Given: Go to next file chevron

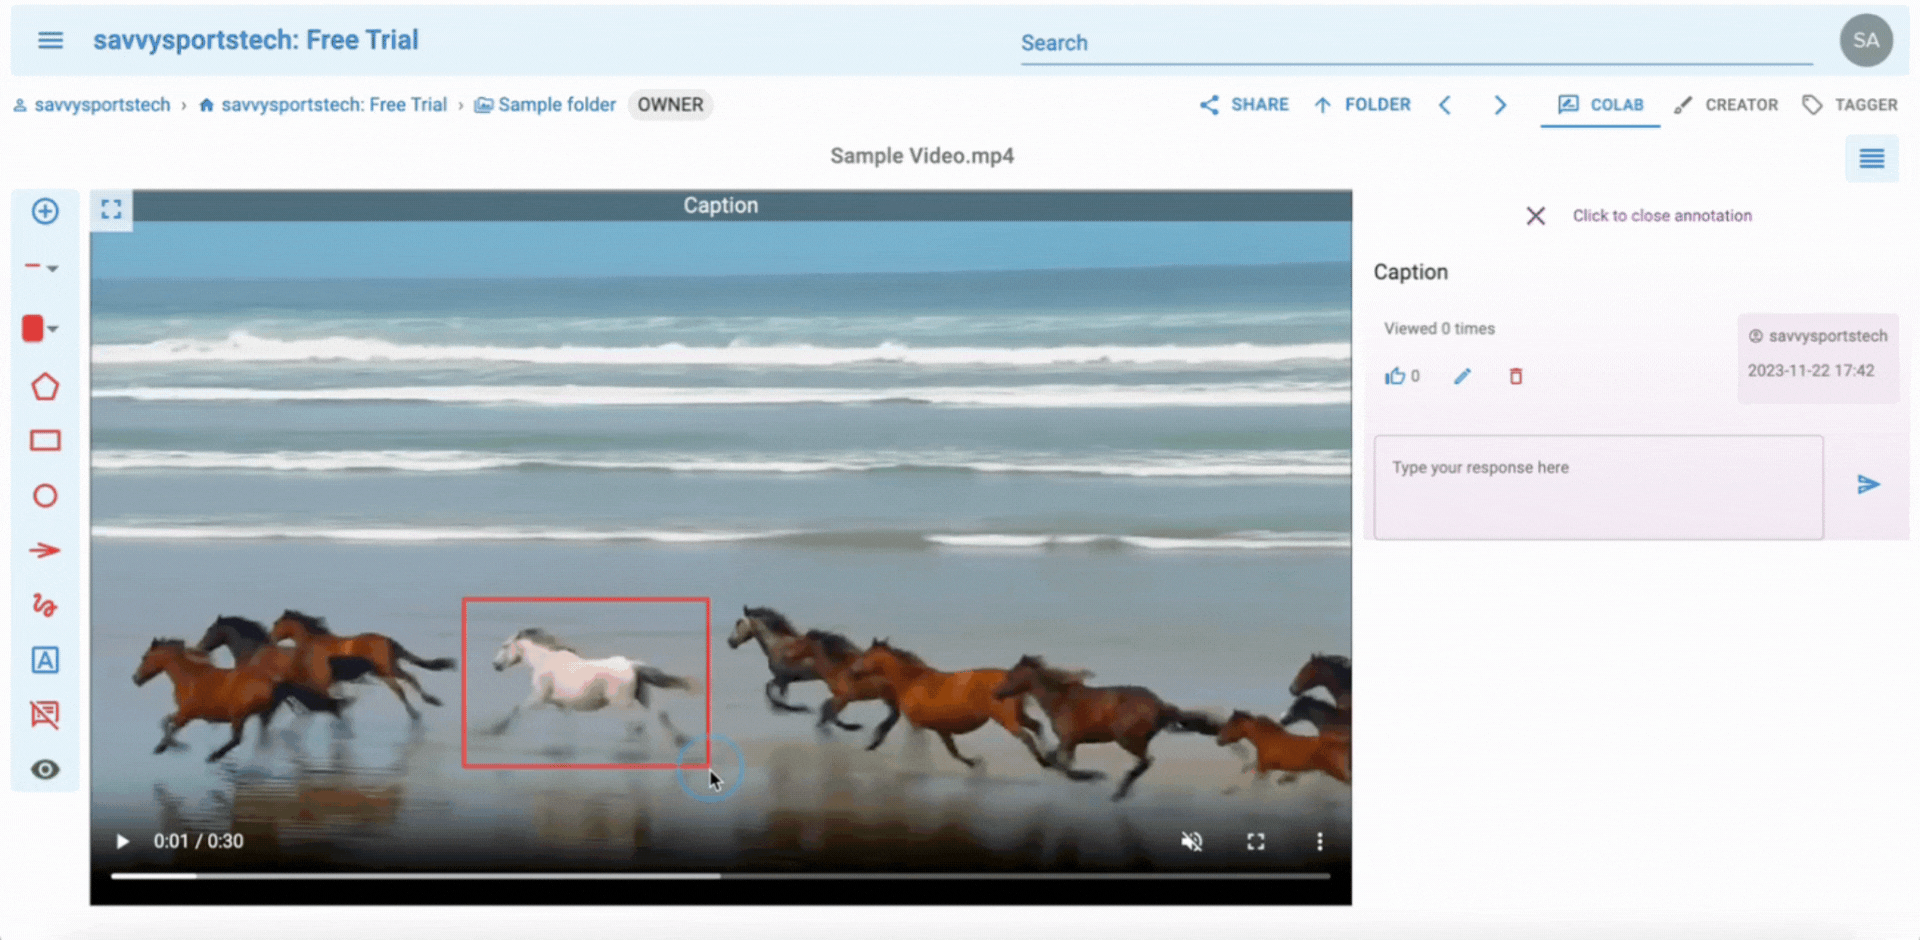Looking at the screenshot, I should [1500, 105].
